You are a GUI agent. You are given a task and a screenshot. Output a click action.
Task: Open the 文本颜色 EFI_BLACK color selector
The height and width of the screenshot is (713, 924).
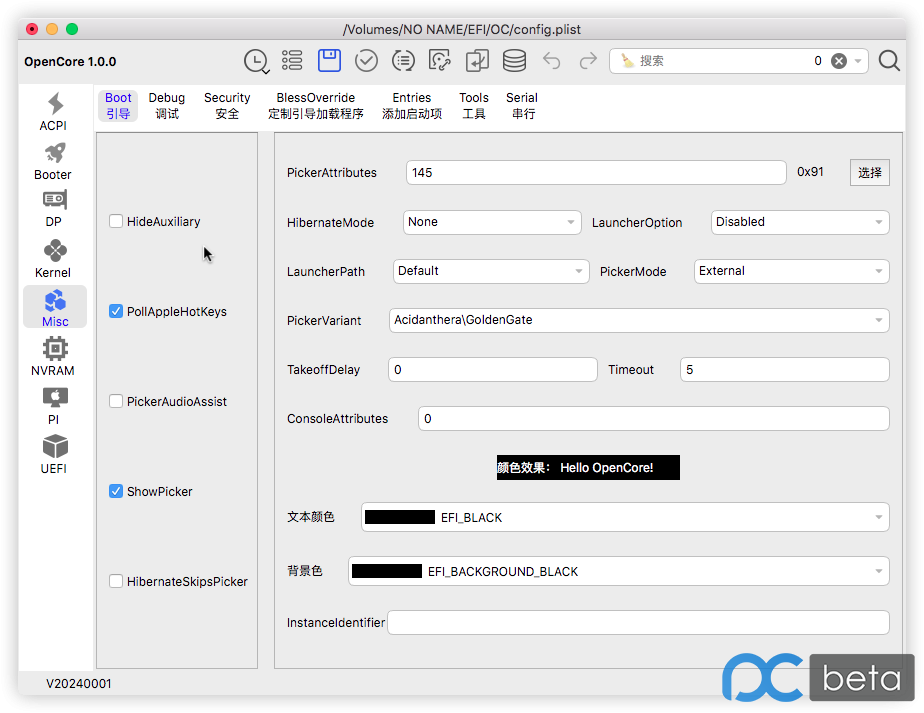click(624, 517)
